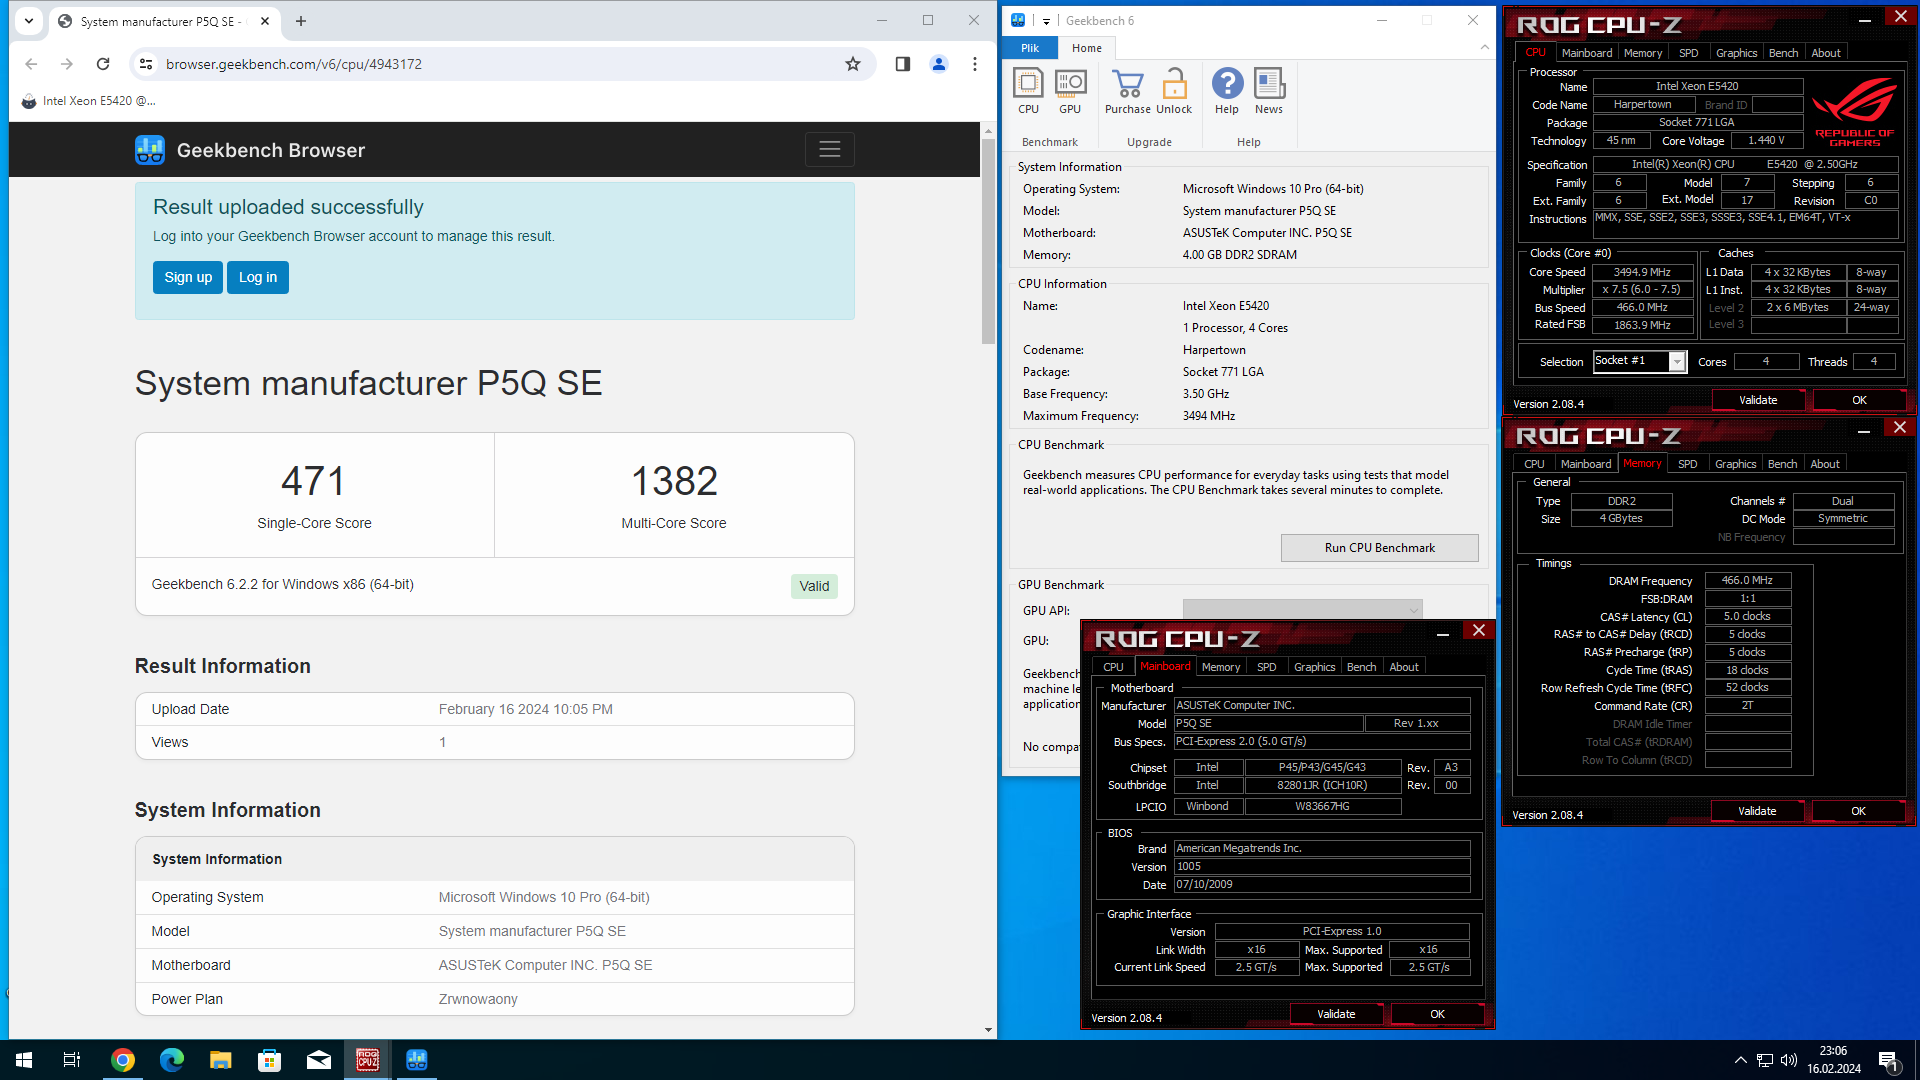
Task: Switch to ROG CPU-Z on the taskbar
Action: 368,1061
